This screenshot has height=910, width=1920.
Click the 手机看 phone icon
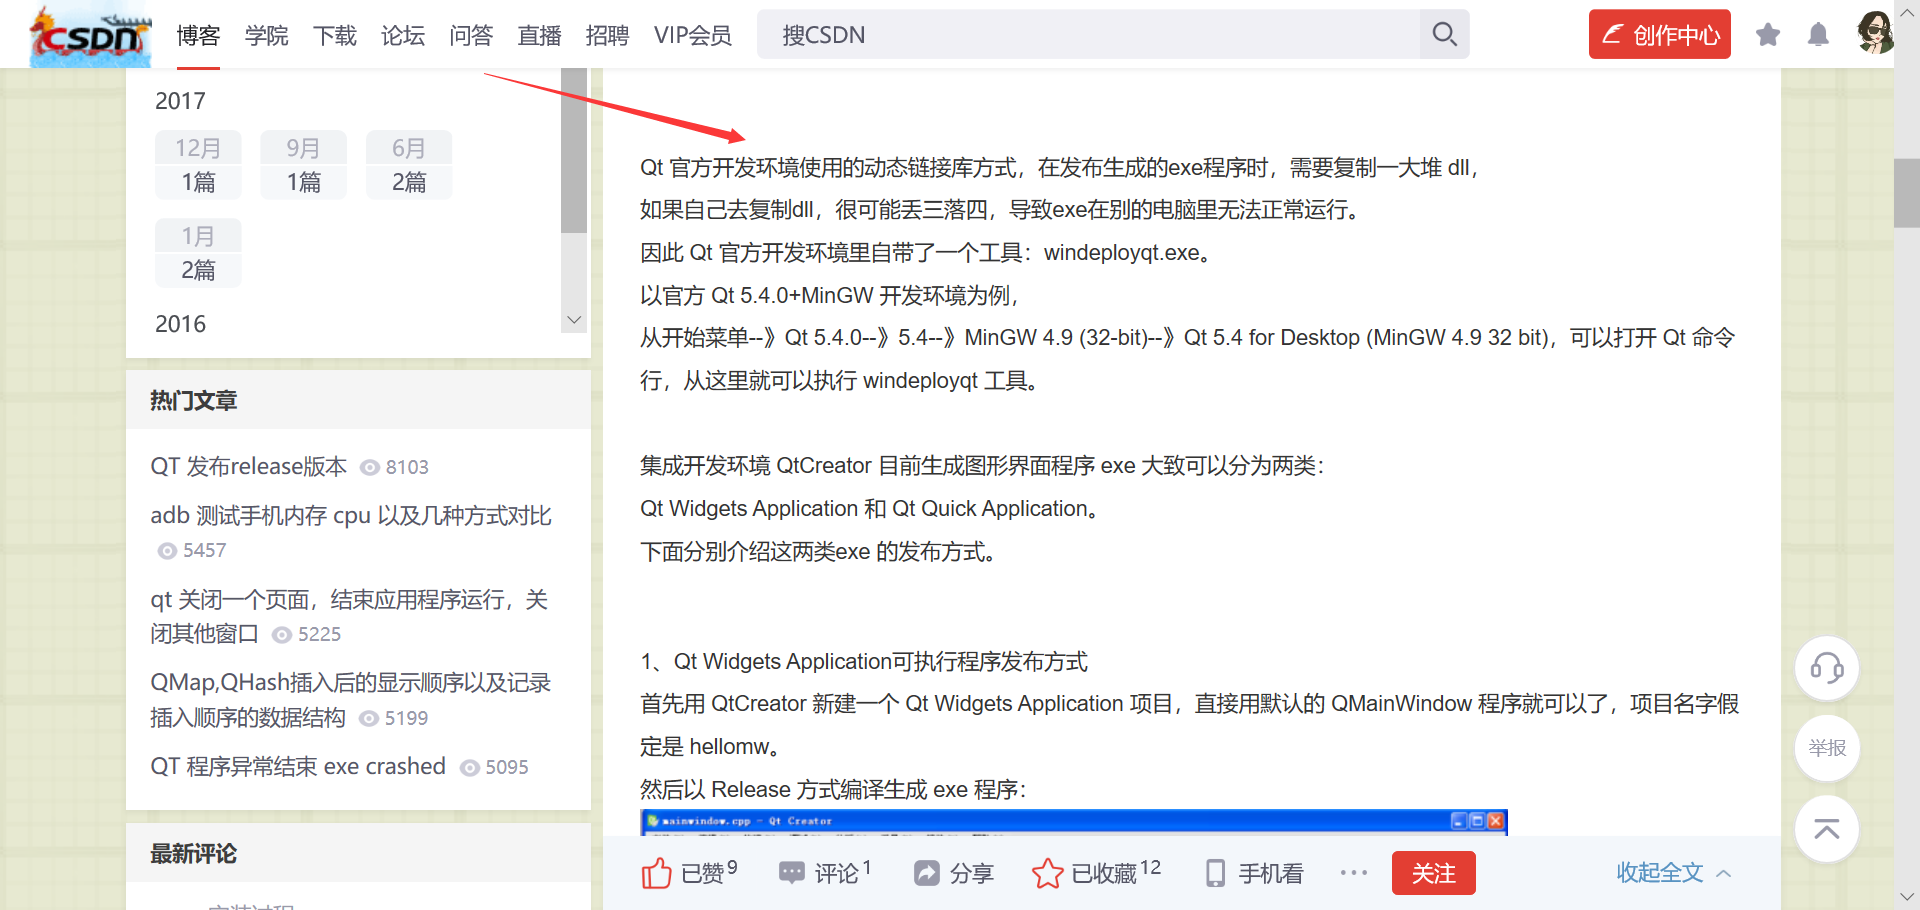click(x=1253, y=872)
